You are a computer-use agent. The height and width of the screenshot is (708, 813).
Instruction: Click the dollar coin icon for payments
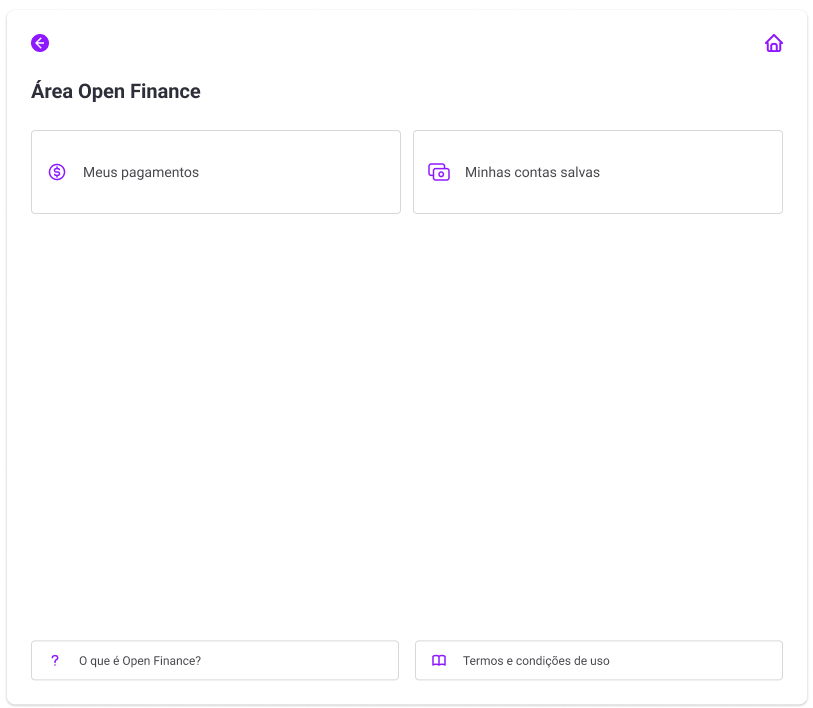click(x=57, y=172)
